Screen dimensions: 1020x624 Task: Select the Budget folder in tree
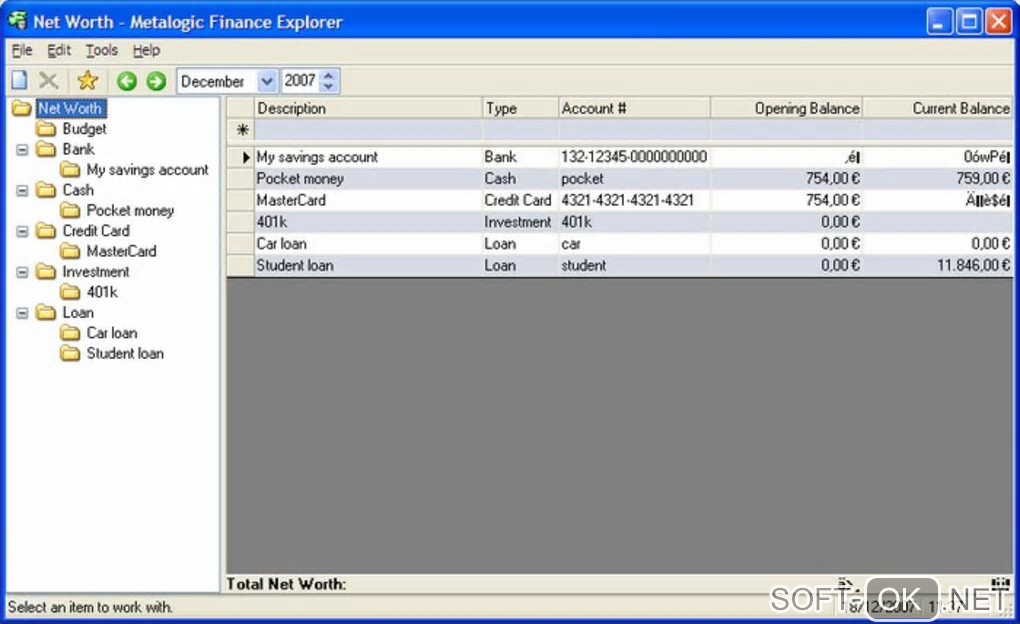(85, 129)
